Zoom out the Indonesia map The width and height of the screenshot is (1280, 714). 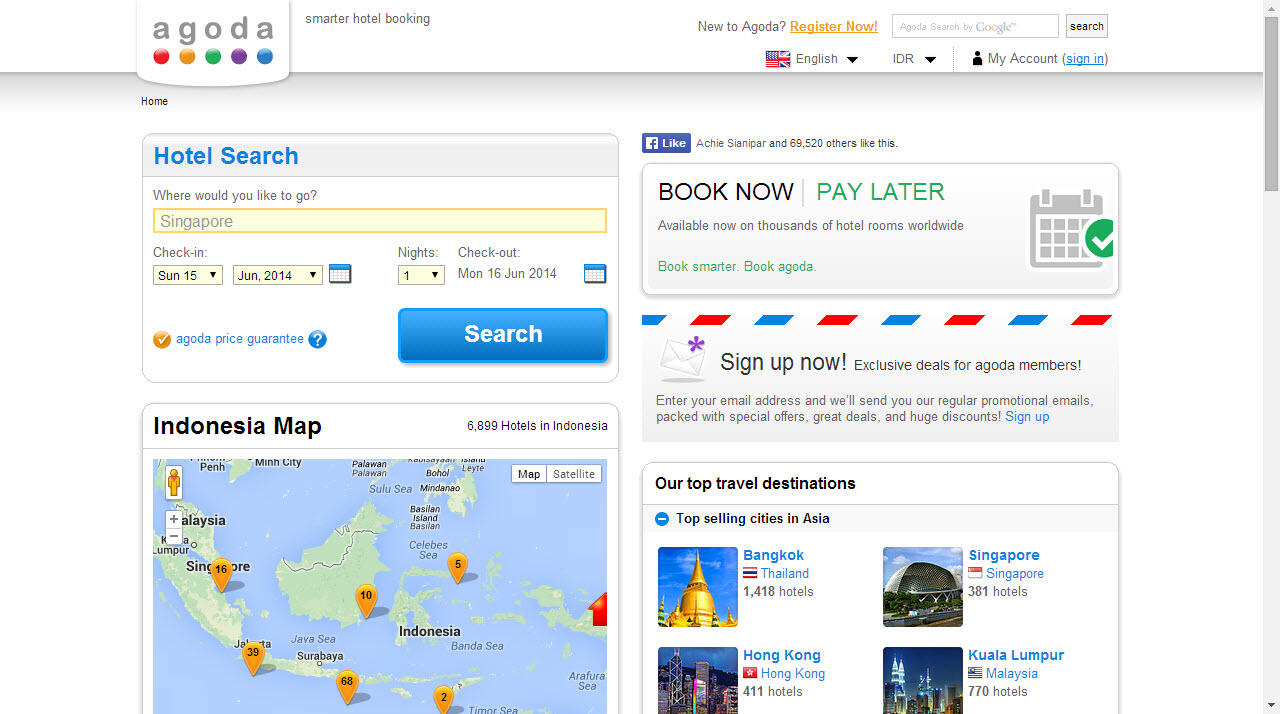[174, 536]
